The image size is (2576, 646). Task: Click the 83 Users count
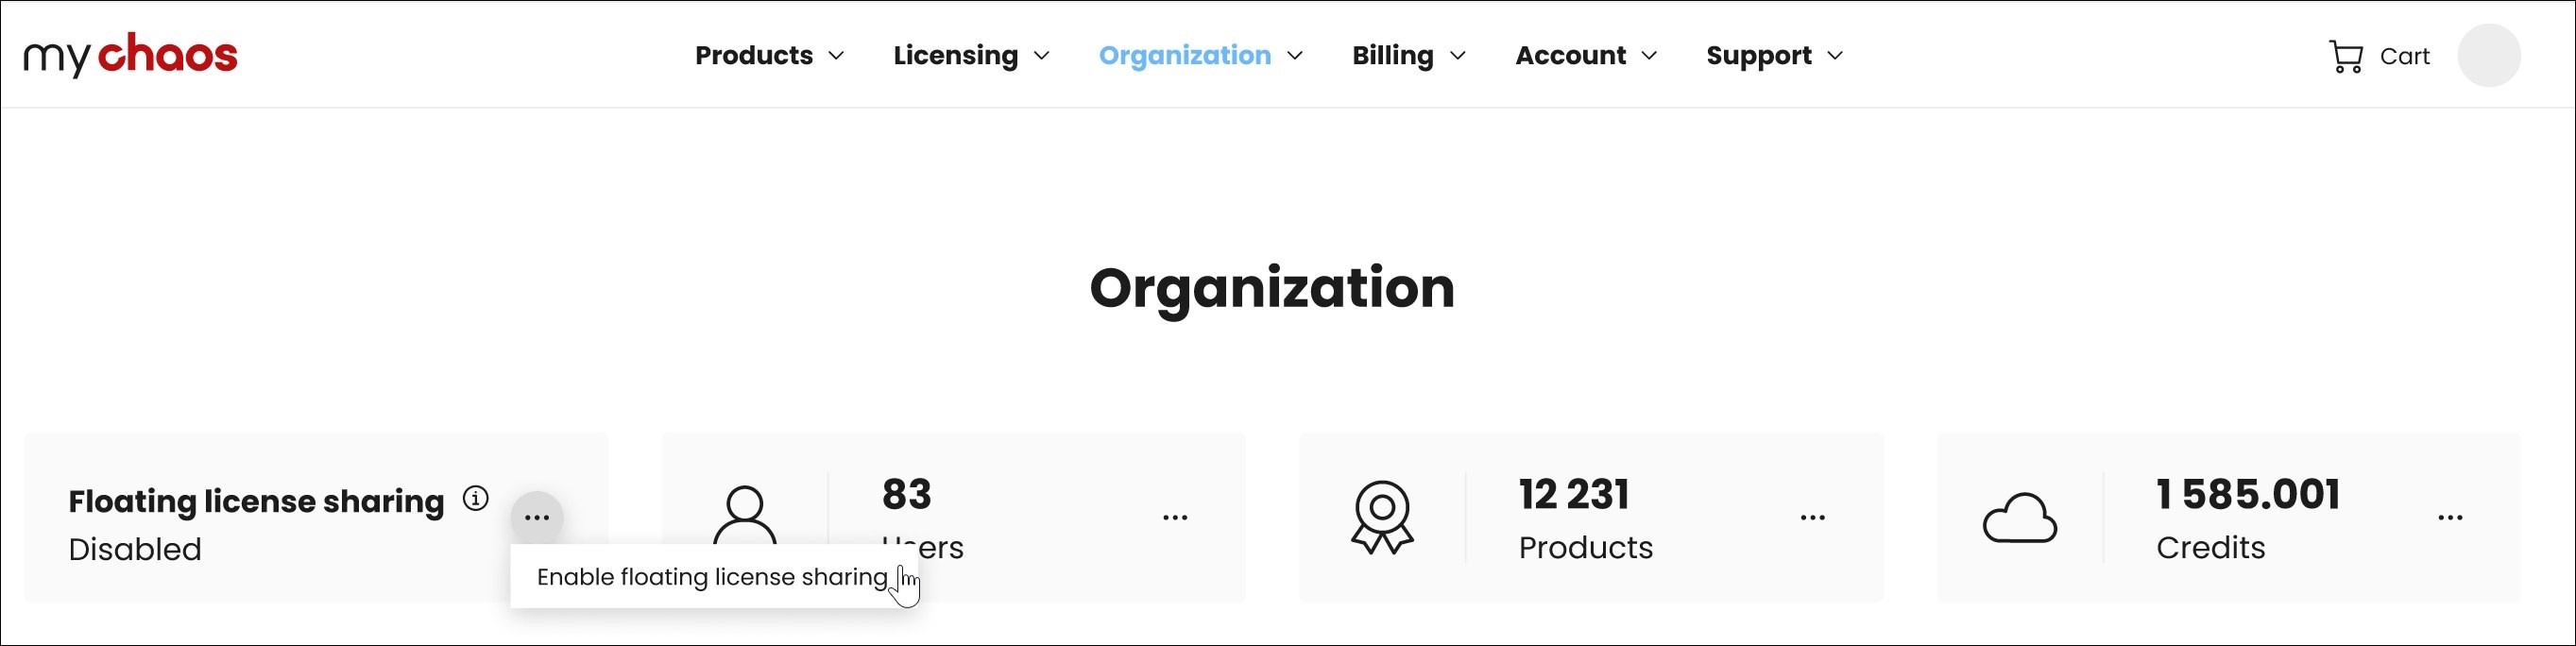click(906, 494)
